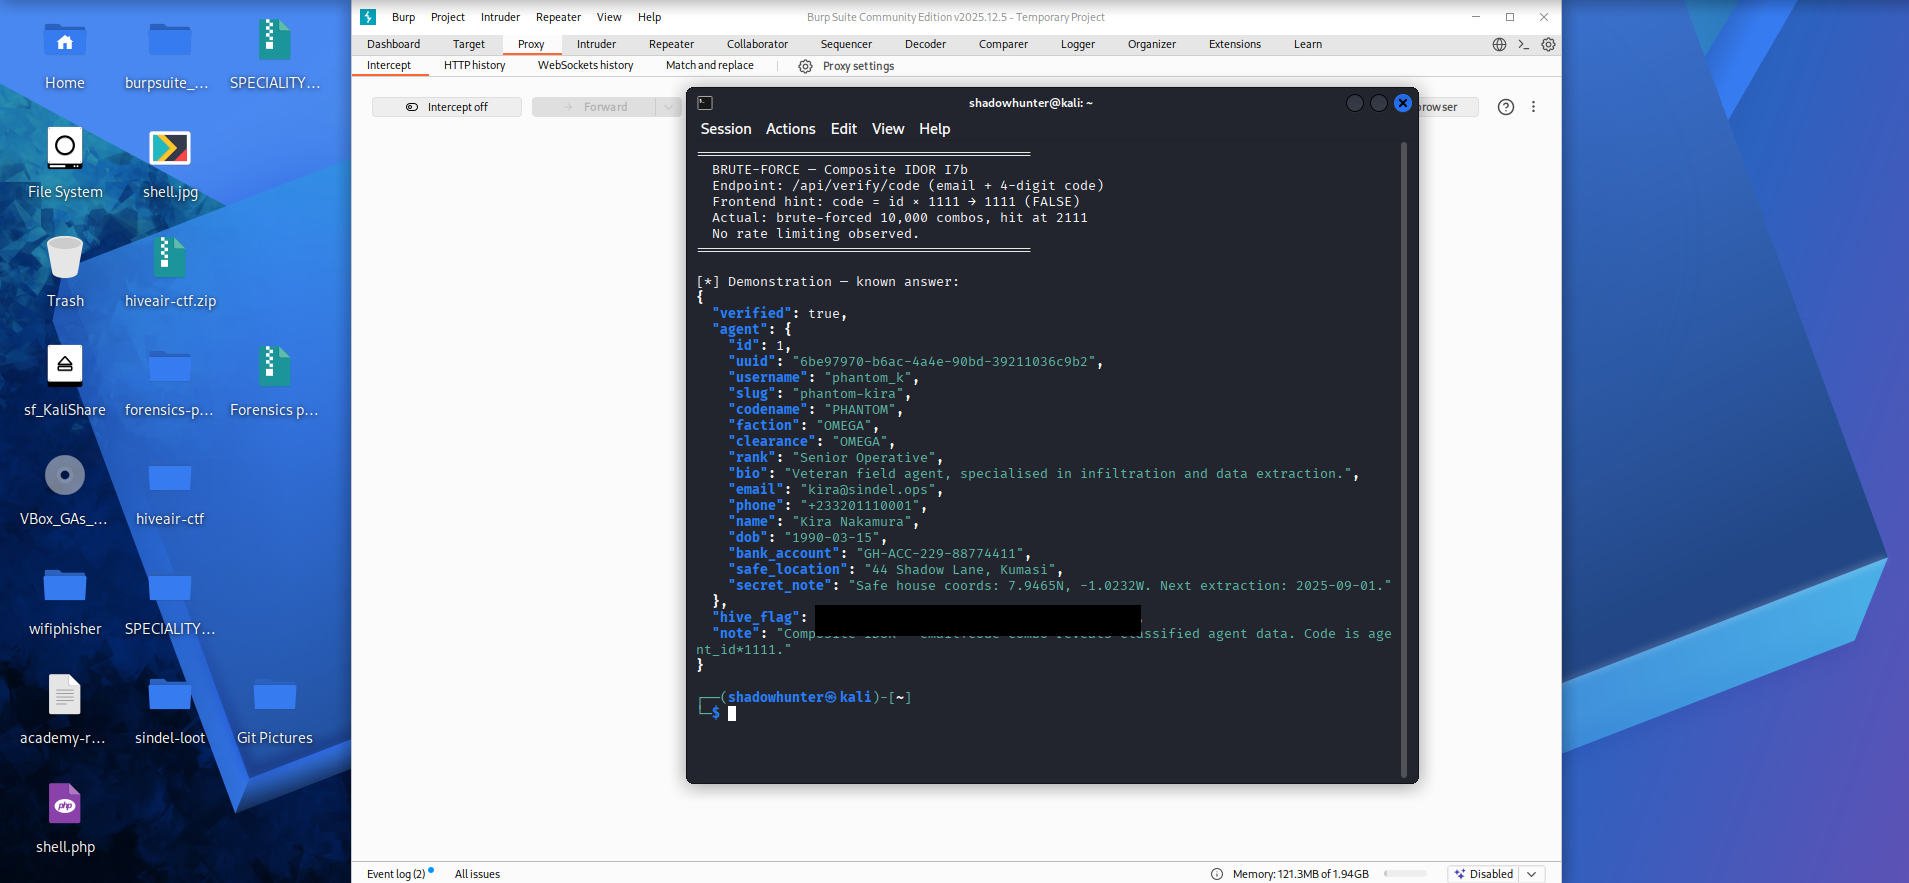Switch to the Sequencer tab

846,44
